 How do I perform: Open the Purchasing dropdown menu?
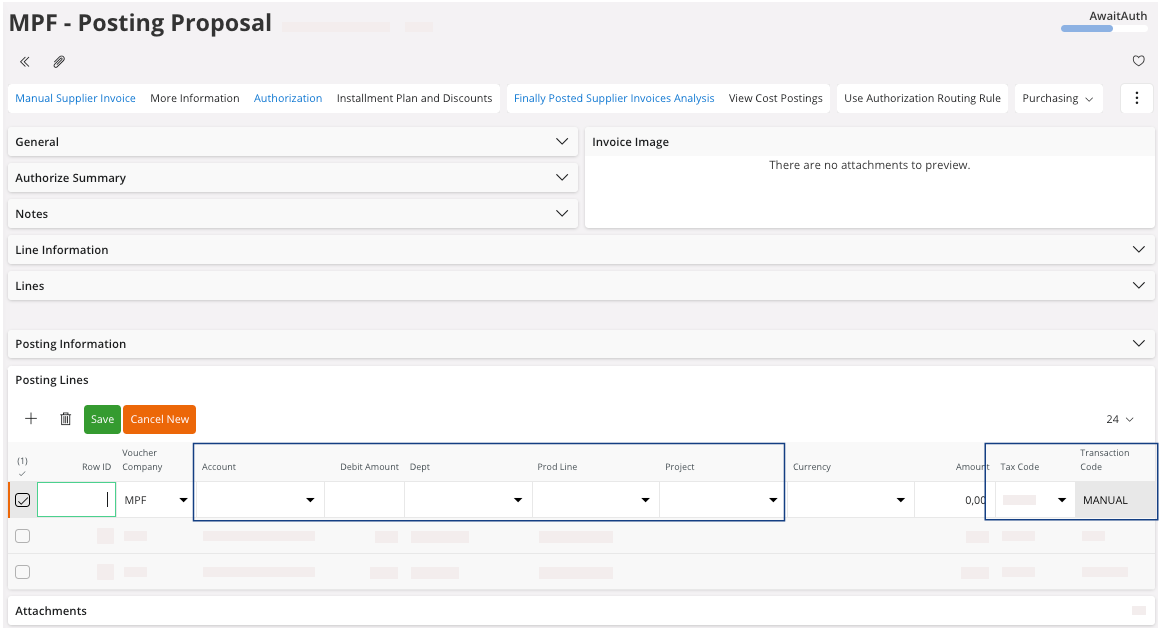[1058, 98]
